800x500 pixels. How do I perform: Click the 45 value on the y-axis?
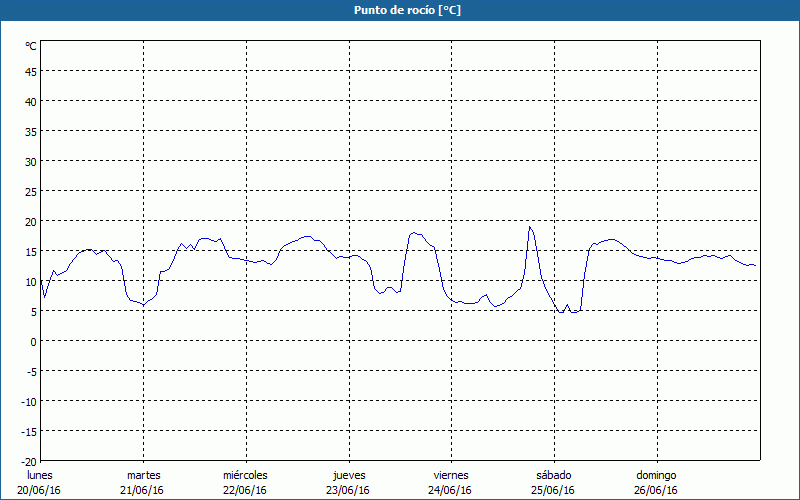[x=31, y=72]
